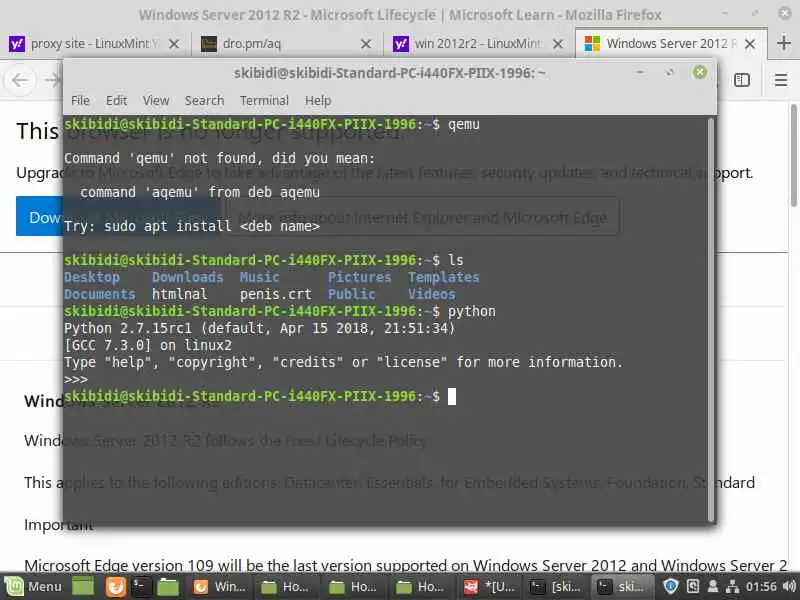Close the 'Windows Server 2012' Firefox tab
Screen dimensions: 800x600
coord(750,44)
